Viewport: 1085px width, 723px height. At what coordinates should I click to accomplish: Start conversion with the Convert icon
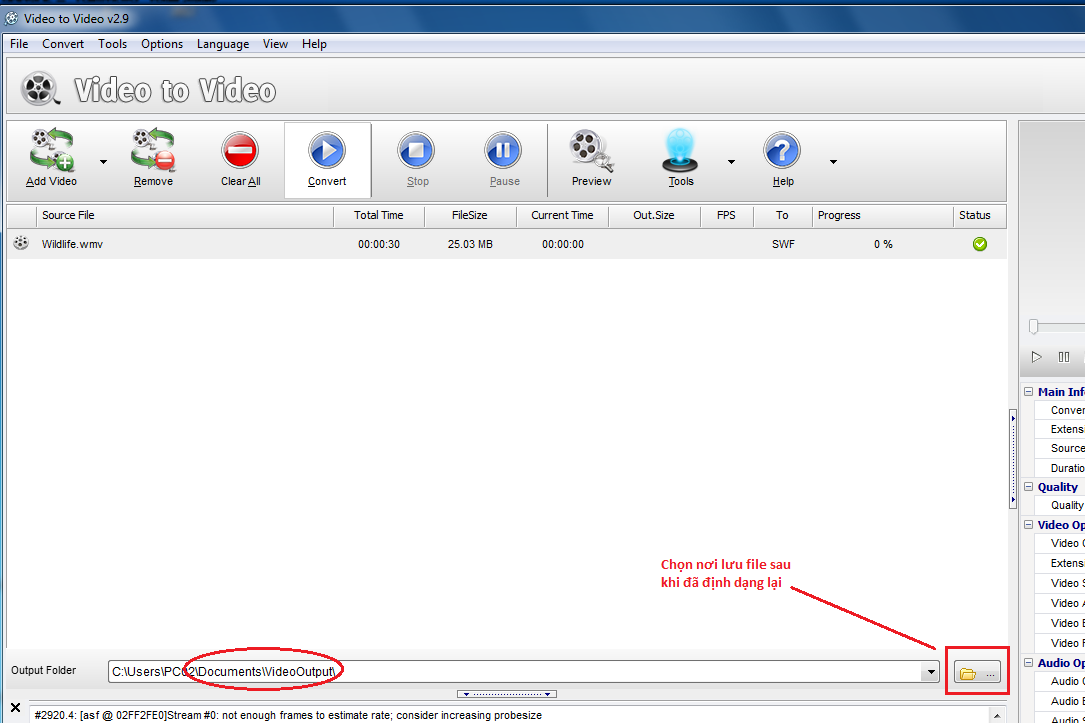pos(327,152)
